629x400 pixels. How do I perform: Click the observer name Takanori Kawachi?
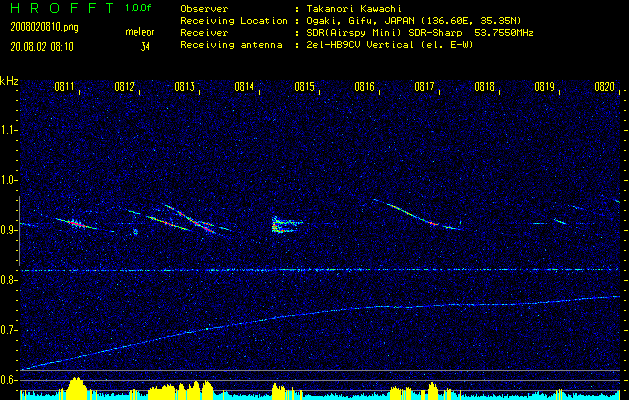(354, 9)
